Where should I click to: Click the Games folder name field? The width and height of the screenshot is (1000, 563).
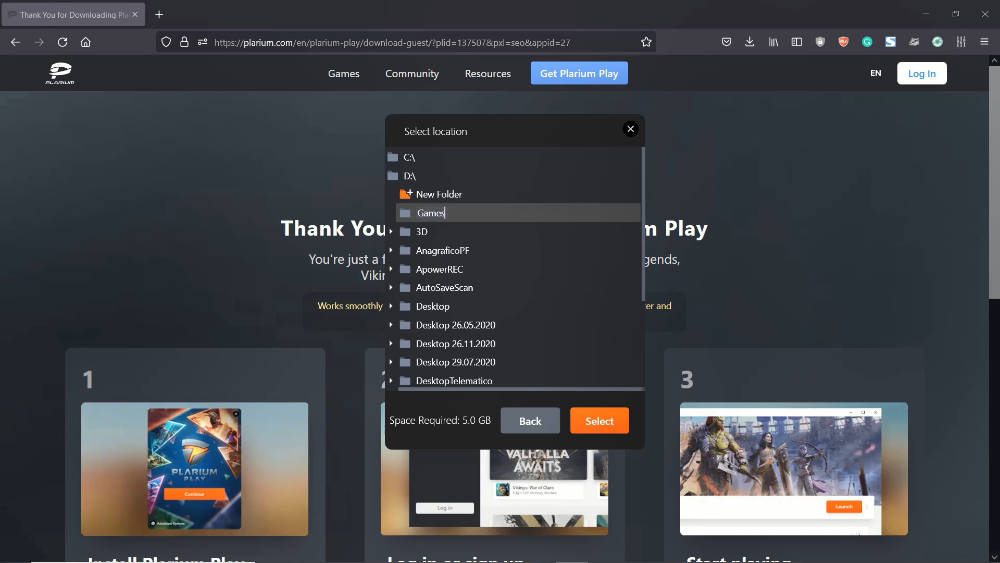point(518,213)
